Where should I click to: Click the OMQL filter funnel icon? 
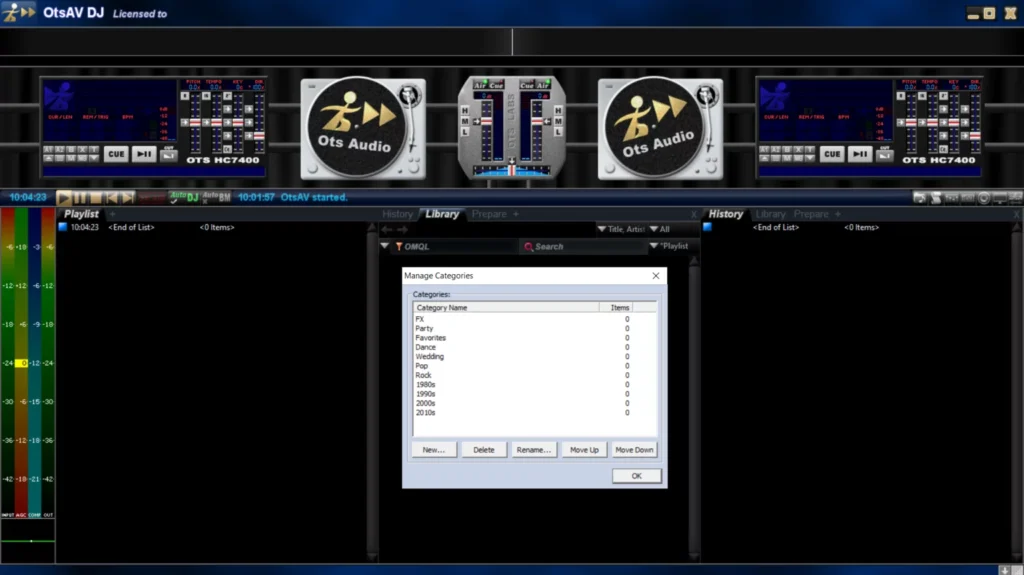tap(399, 246)
